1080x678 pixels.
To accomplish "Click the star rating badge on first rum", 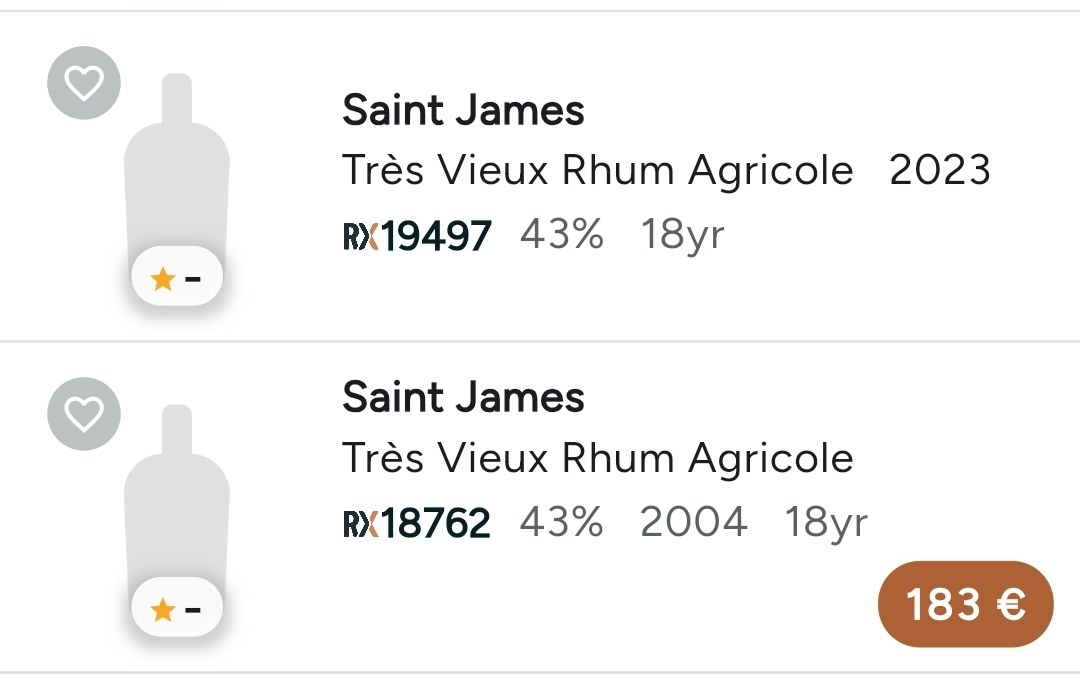I will [x=177, y=279].
